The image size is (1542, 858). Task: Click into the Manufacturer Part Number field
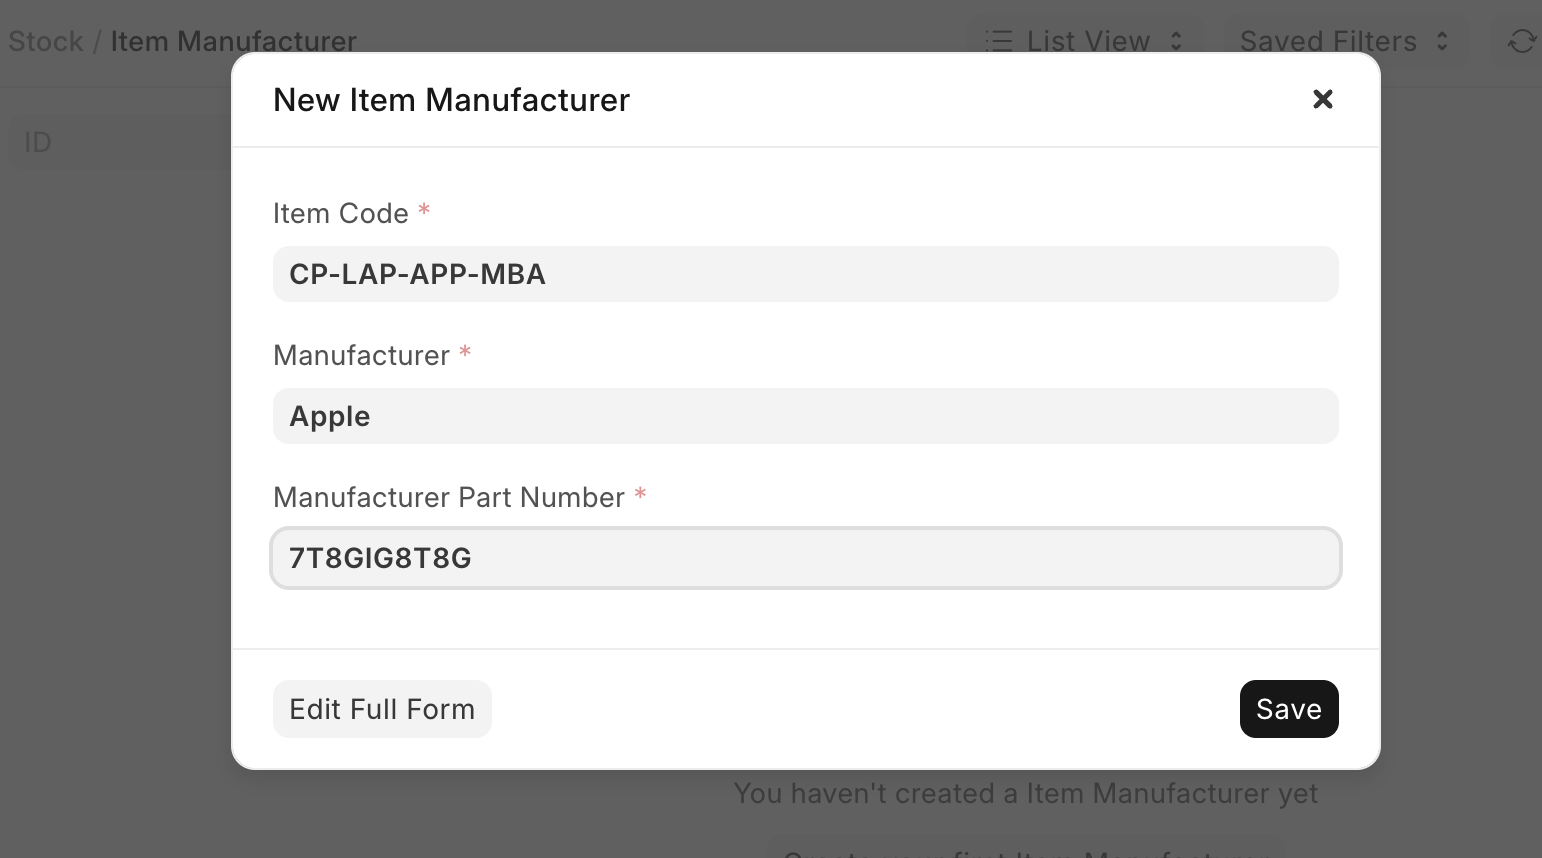point(805,558)
